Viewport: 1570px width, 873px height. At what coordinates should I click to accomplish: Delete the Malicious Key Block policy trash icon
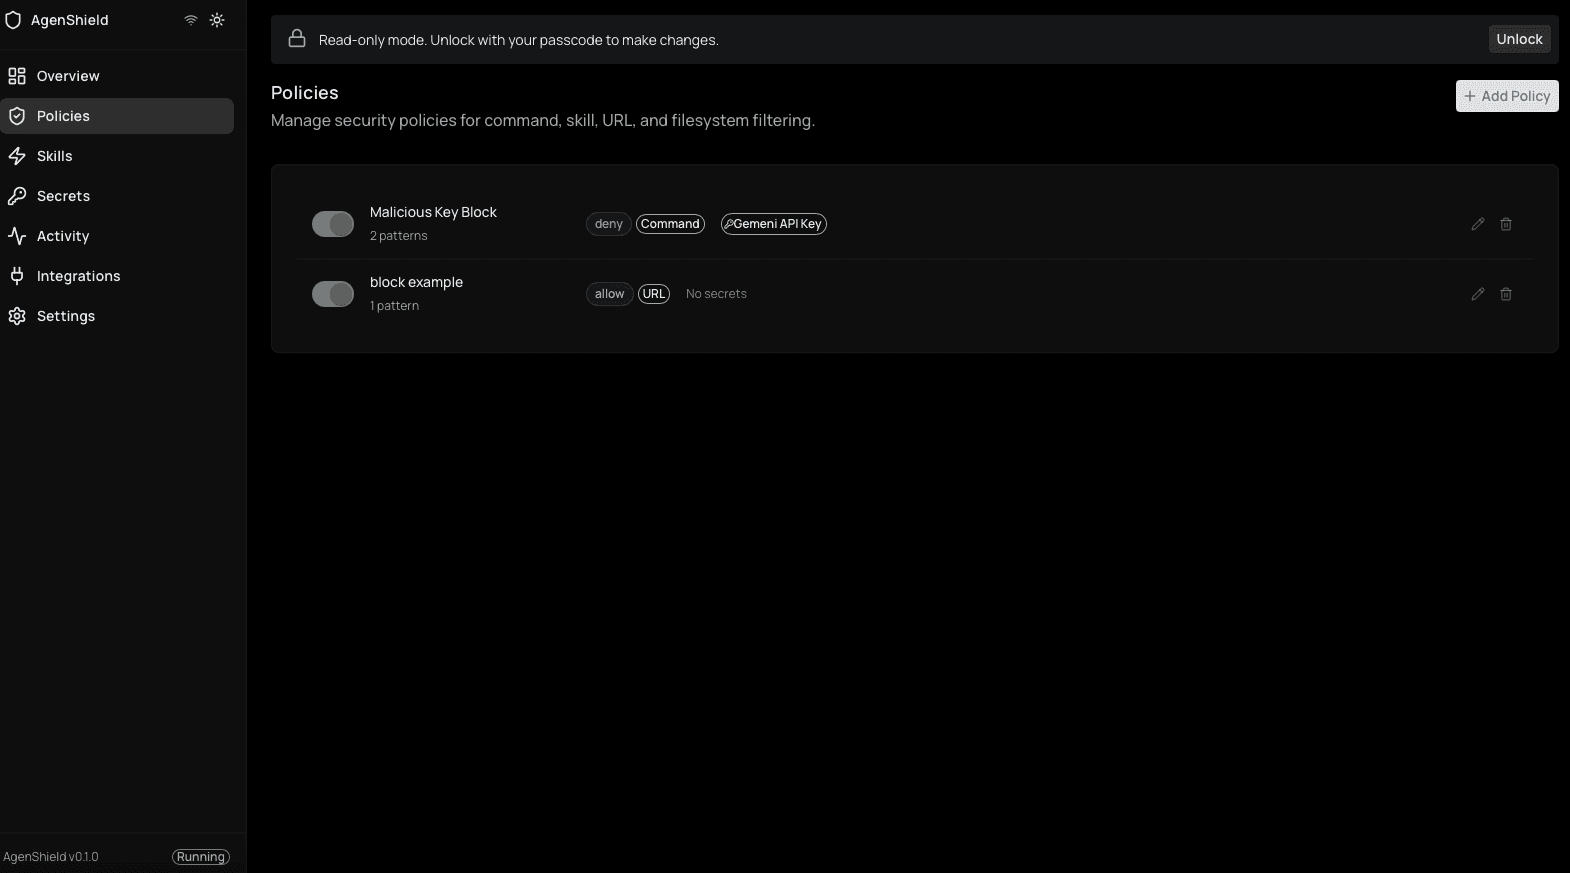pos(1506,224)
